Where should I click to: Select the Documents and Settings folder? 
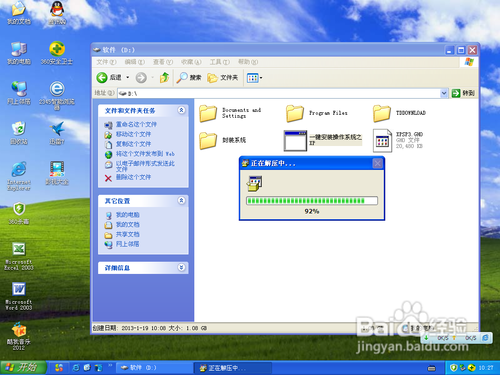230,113
